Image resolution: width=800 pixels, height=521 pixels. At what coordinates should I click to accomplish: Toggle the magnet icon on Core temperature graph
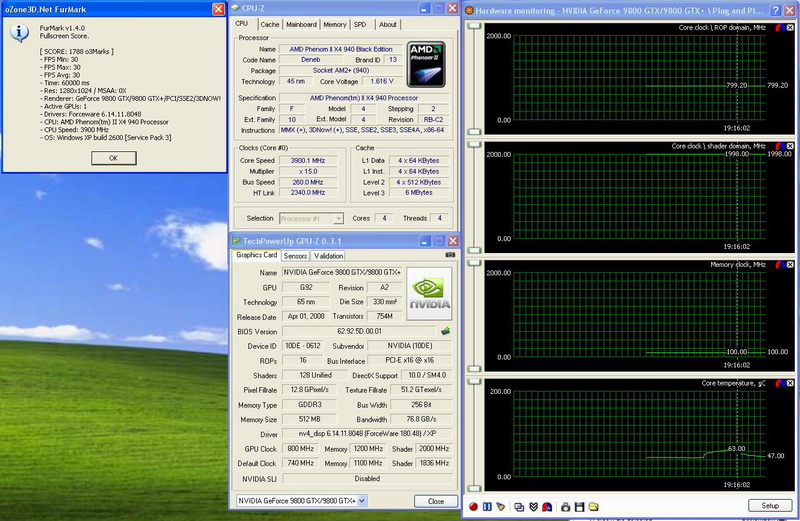coord(779,382)
